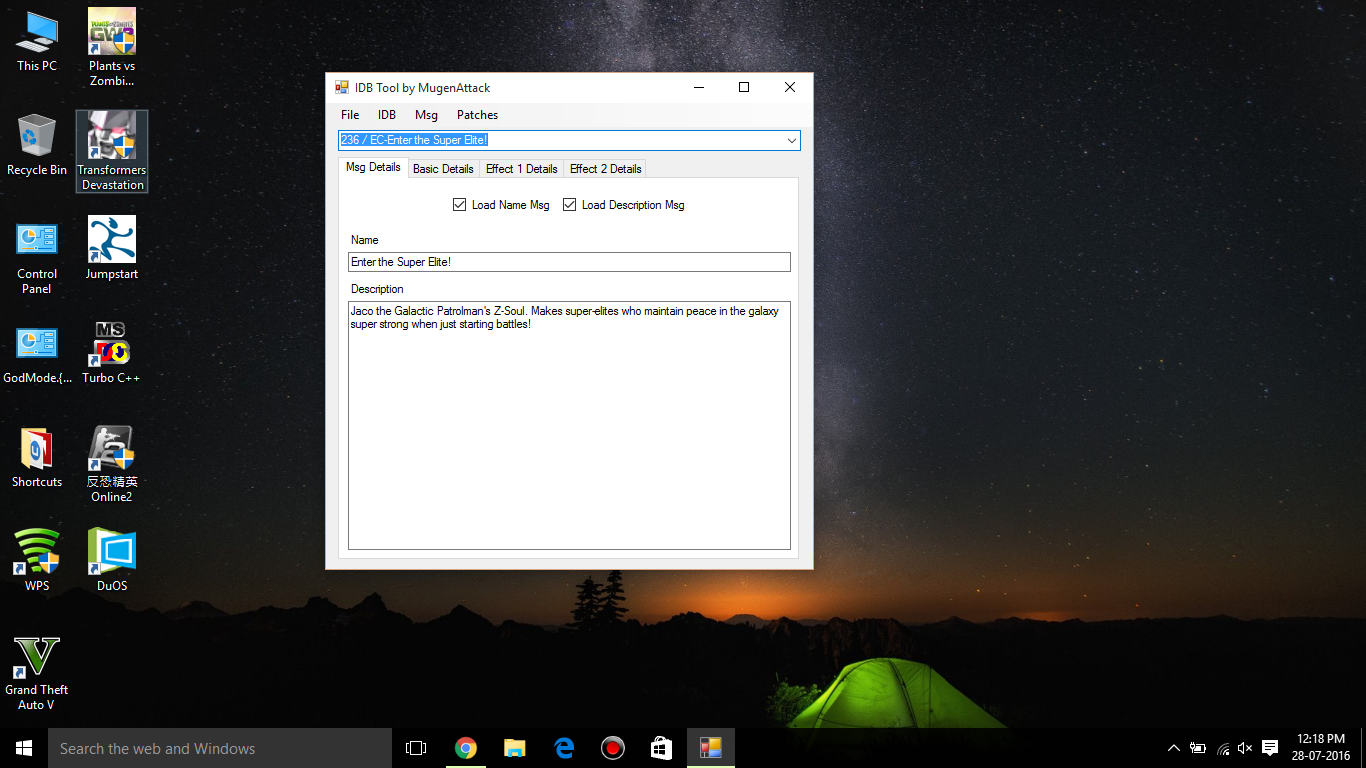Image resolution: width=1366 pixels, height=768 pixels.
Task: Click the muted volume tray icon
Action: tap(1245, 748)
